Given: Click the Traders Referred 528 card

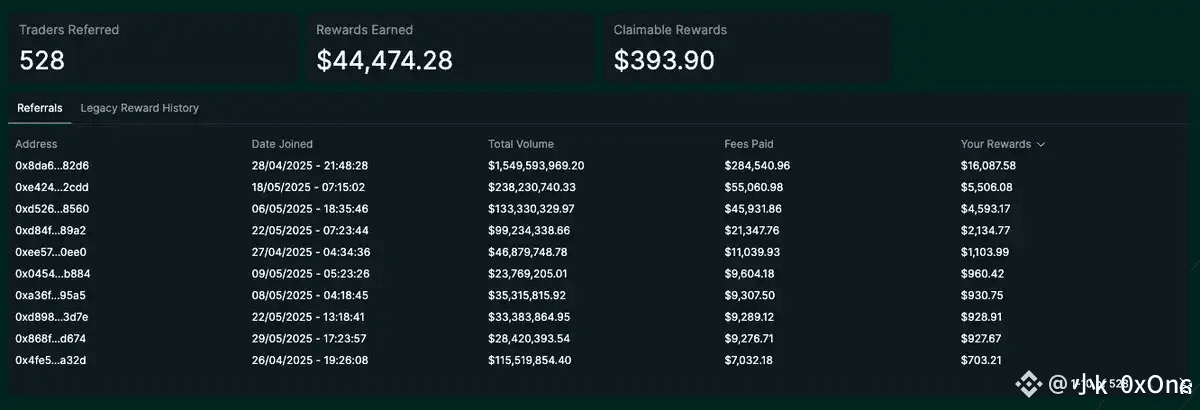Looking at the screenshot, I should click(x=153, y=49).
